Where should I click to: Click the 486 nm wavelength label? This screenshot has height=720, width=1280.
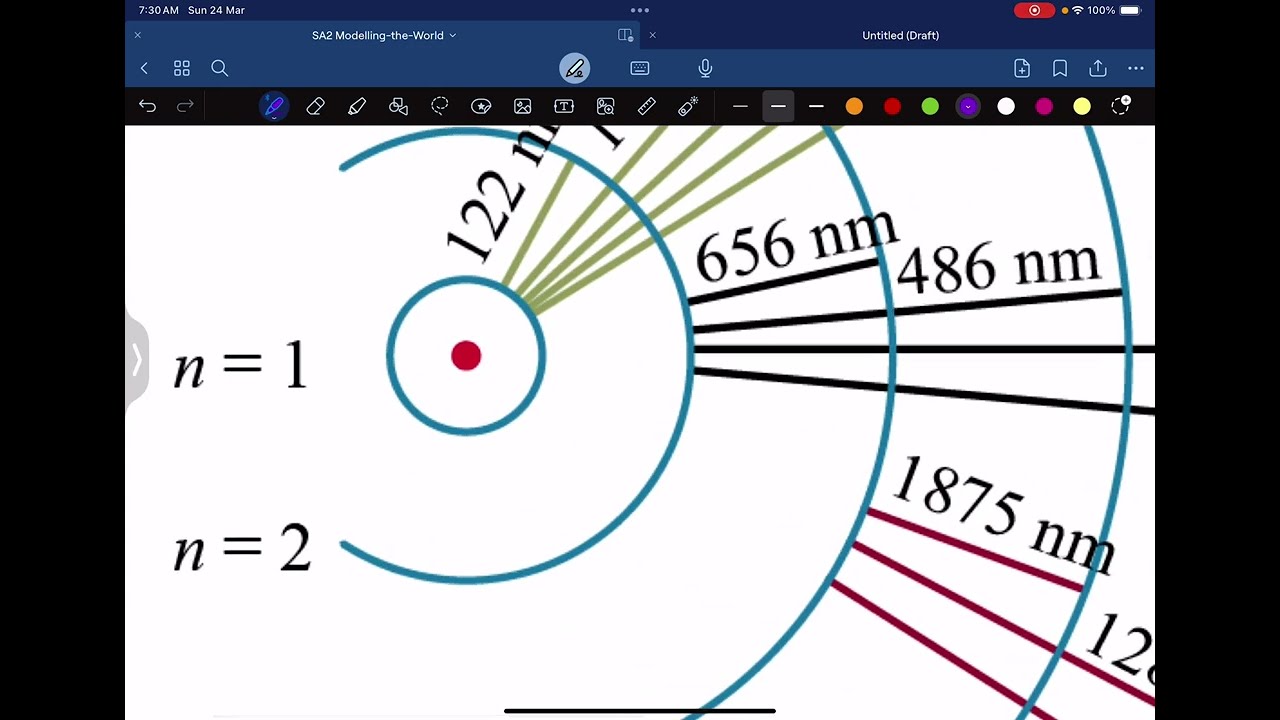(x=999, y=266)
